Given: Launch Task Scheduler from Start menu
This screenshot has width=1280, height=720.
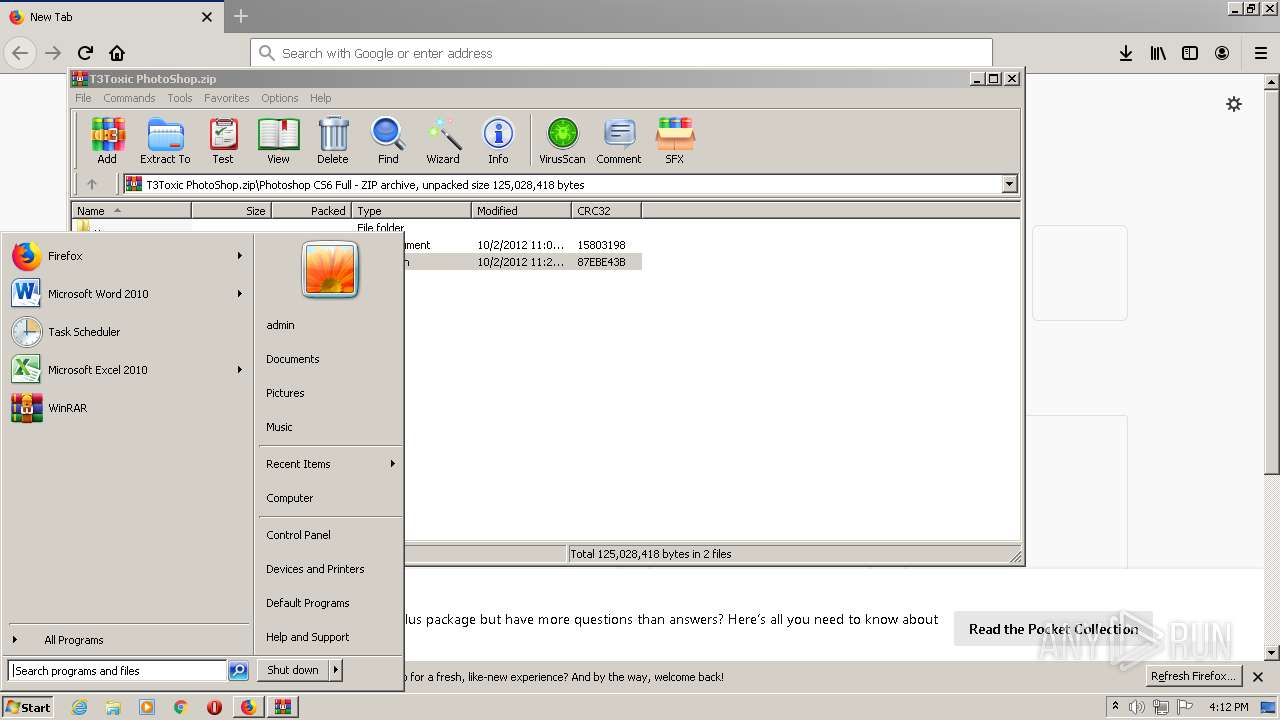Looking at the screenshot, I should [126, 332].
